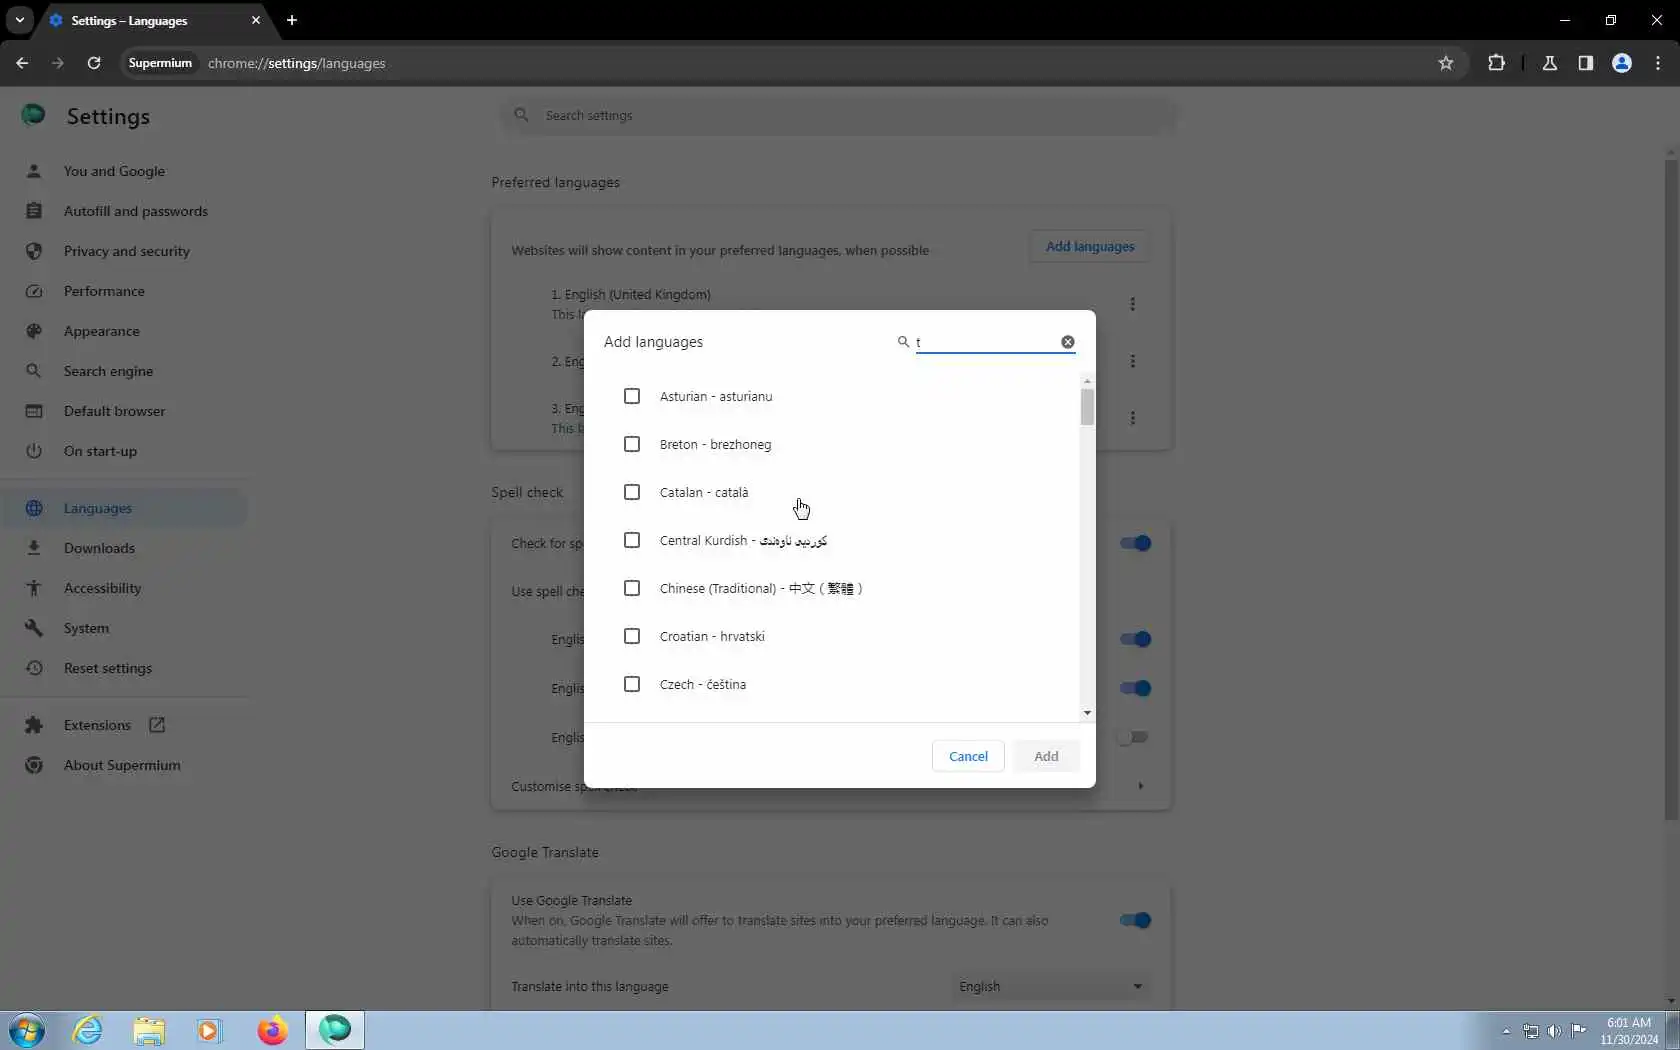Check the Czech - čeština checkbox
Screen dimensions: 1680x1050
coord(632,684)
